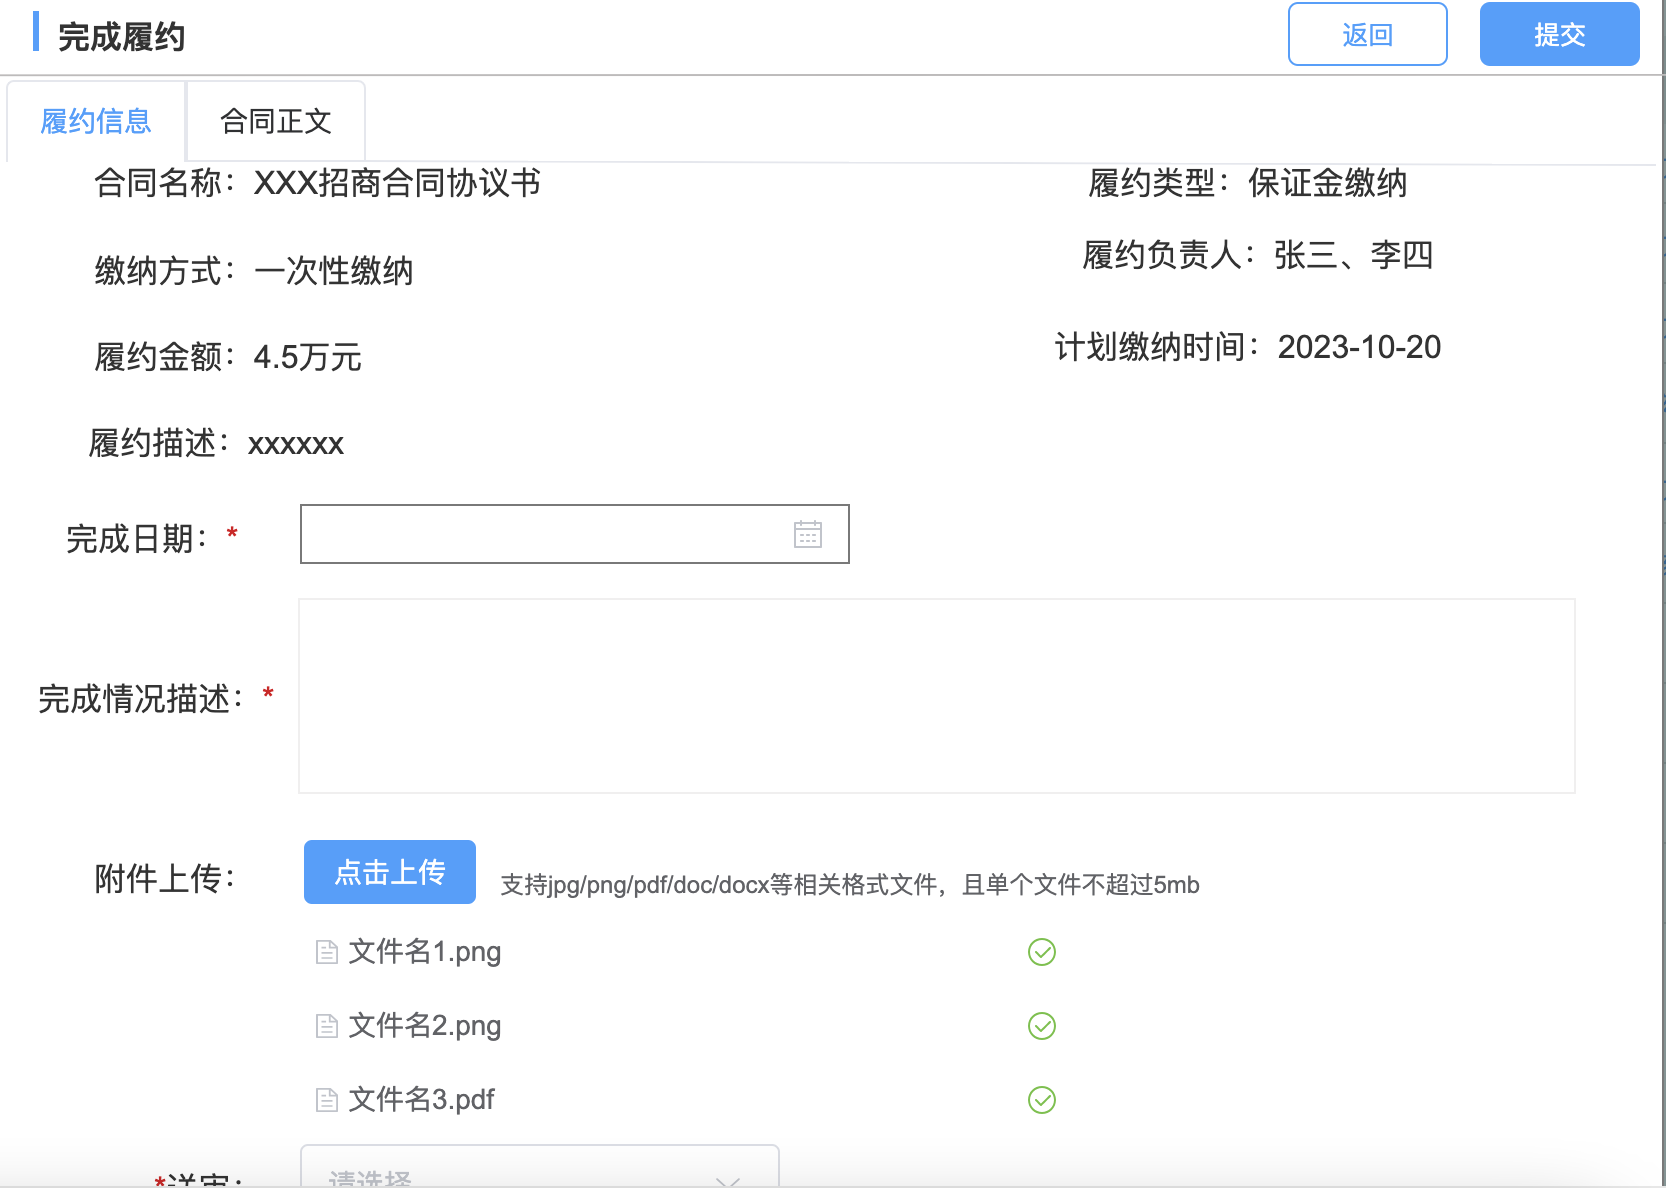This screenshot has height=1188, width=1666.
Task: Click the 保证金缴纳 fulfillment type value
Action: [x=1328, y=183]
